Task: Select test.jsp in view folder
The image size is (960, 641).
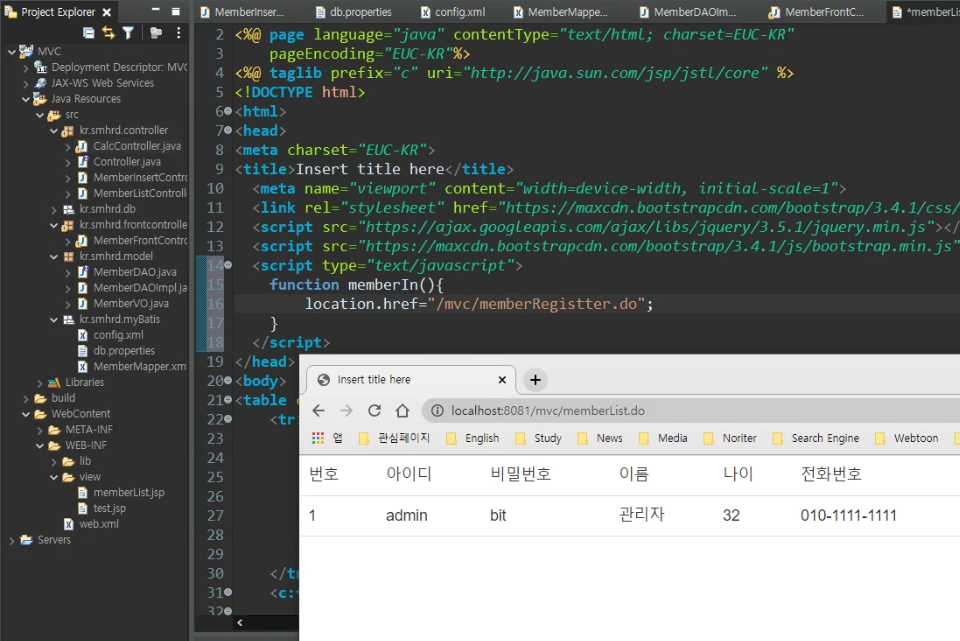Action: [109, 508]
